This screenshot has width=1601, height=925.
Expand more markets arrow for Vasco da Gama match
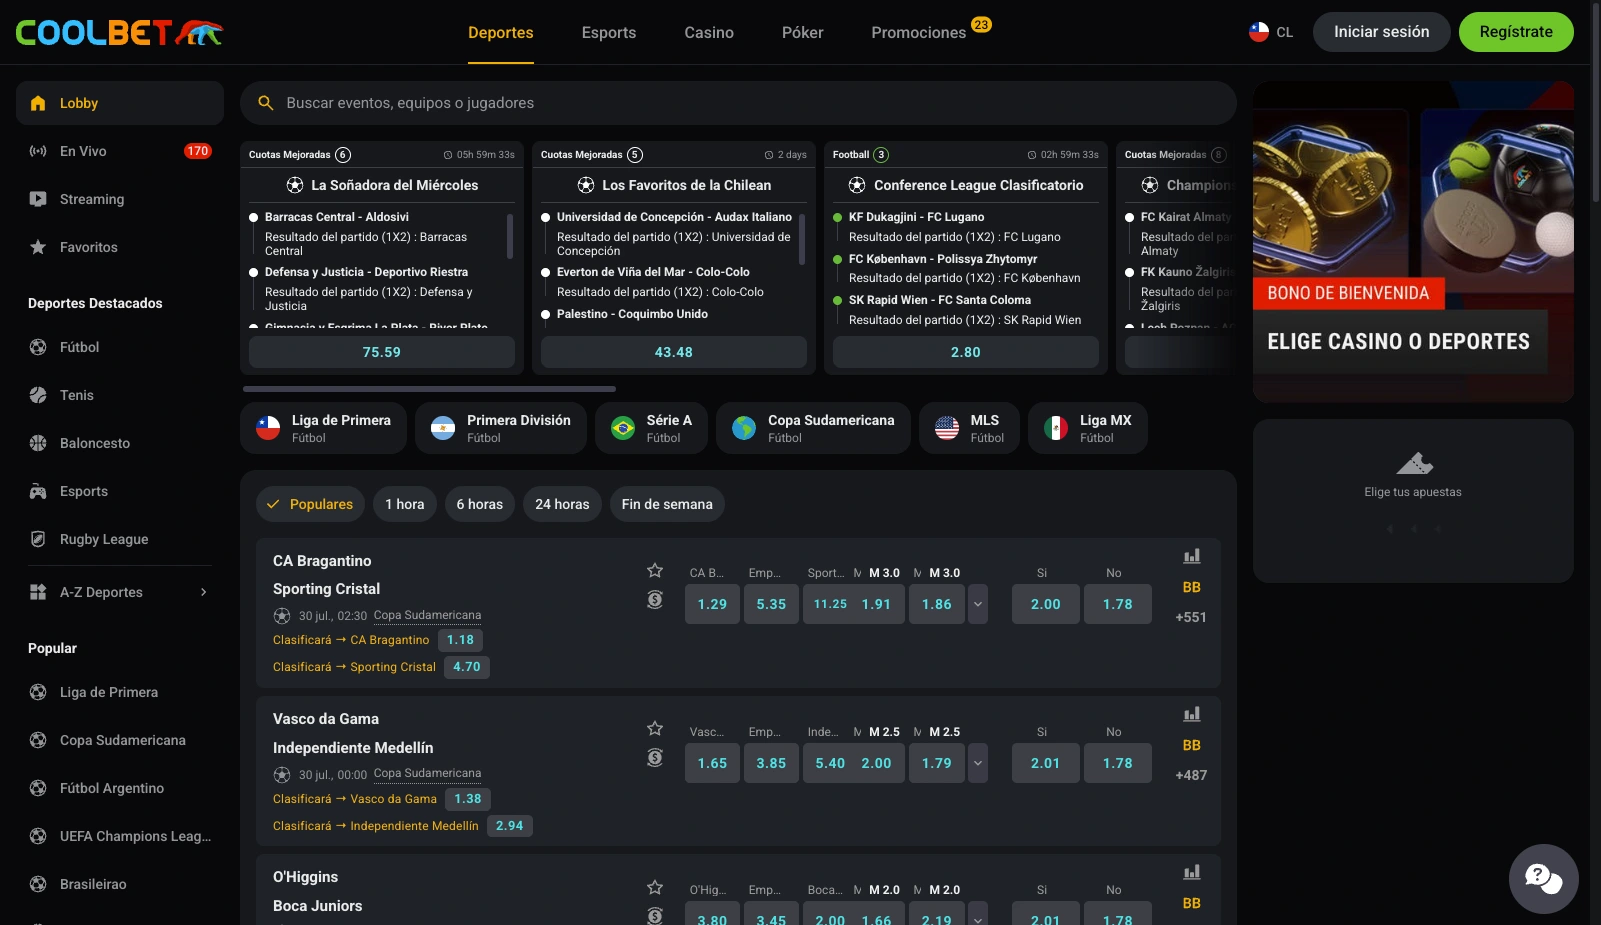coord(978,763)
